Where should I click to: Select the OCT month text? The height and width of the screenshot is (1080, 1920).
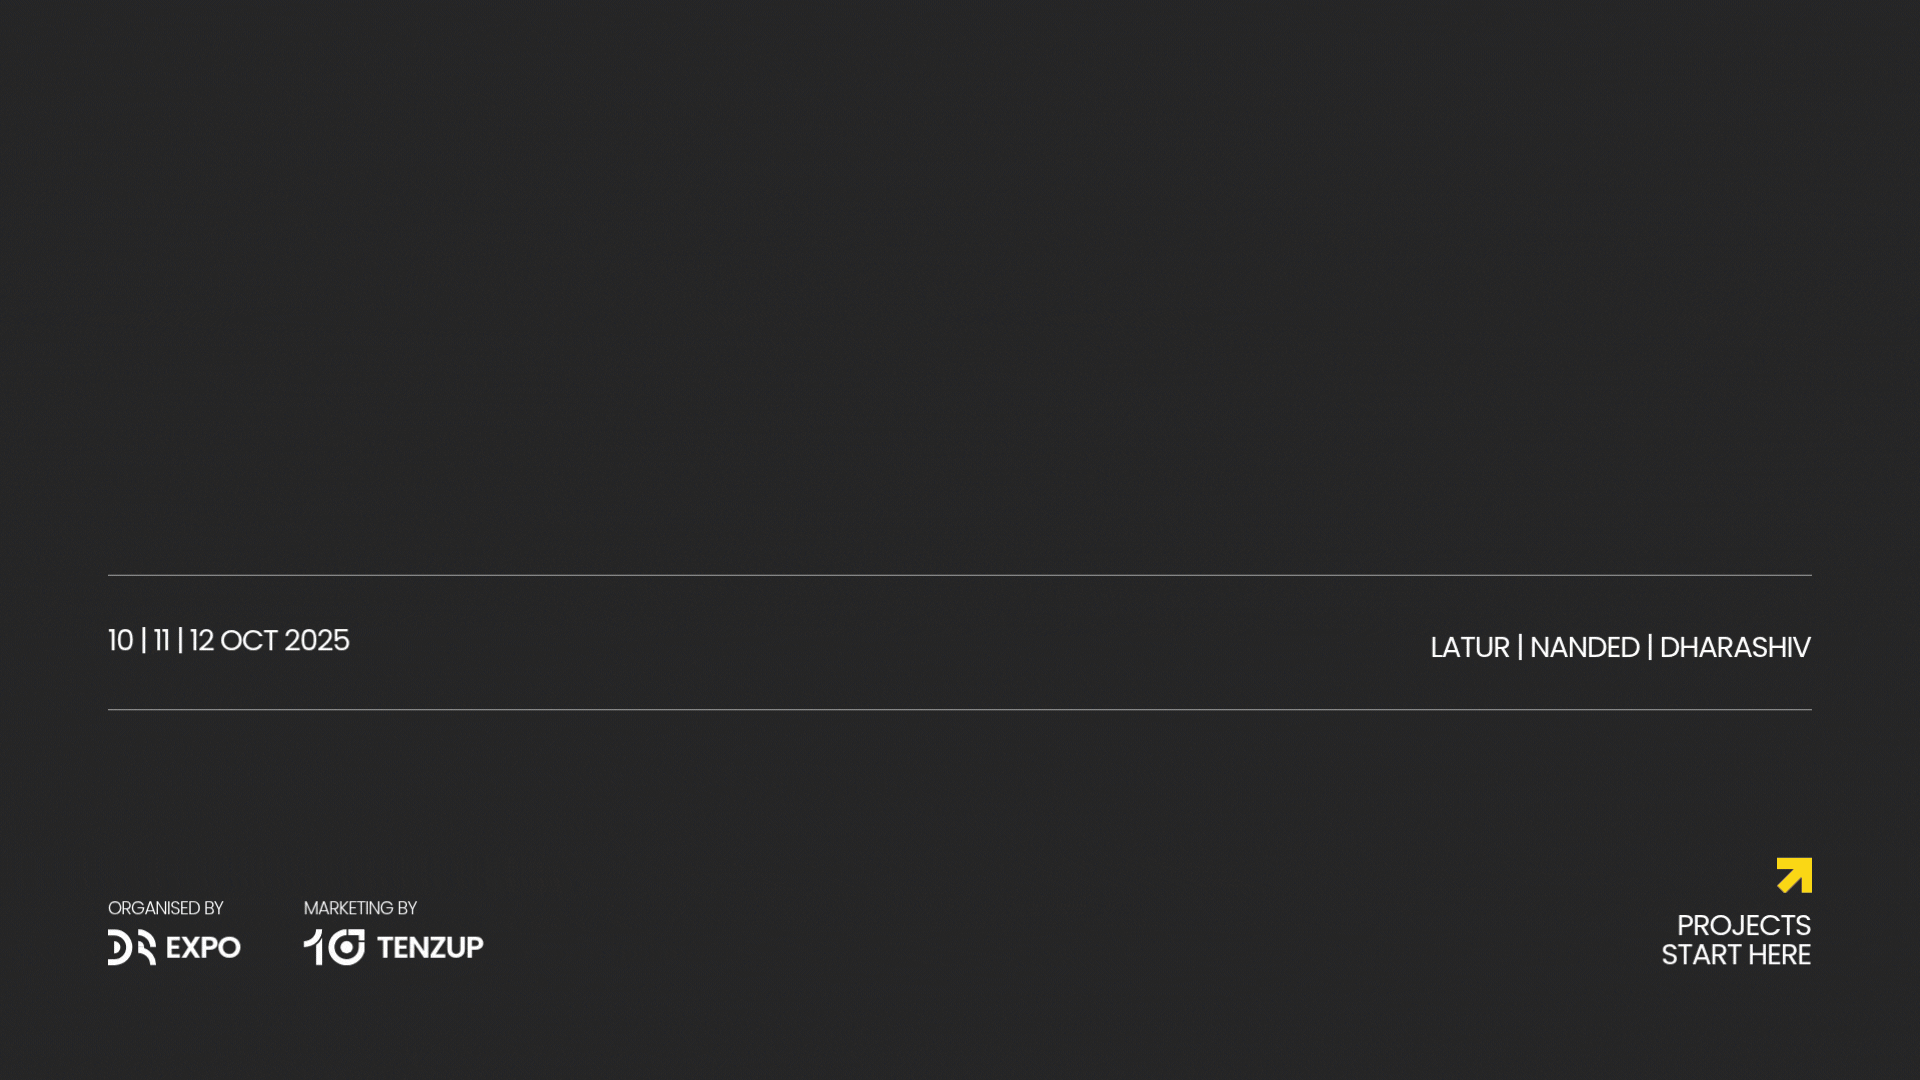pyautogui.click(x=249, y=641)
